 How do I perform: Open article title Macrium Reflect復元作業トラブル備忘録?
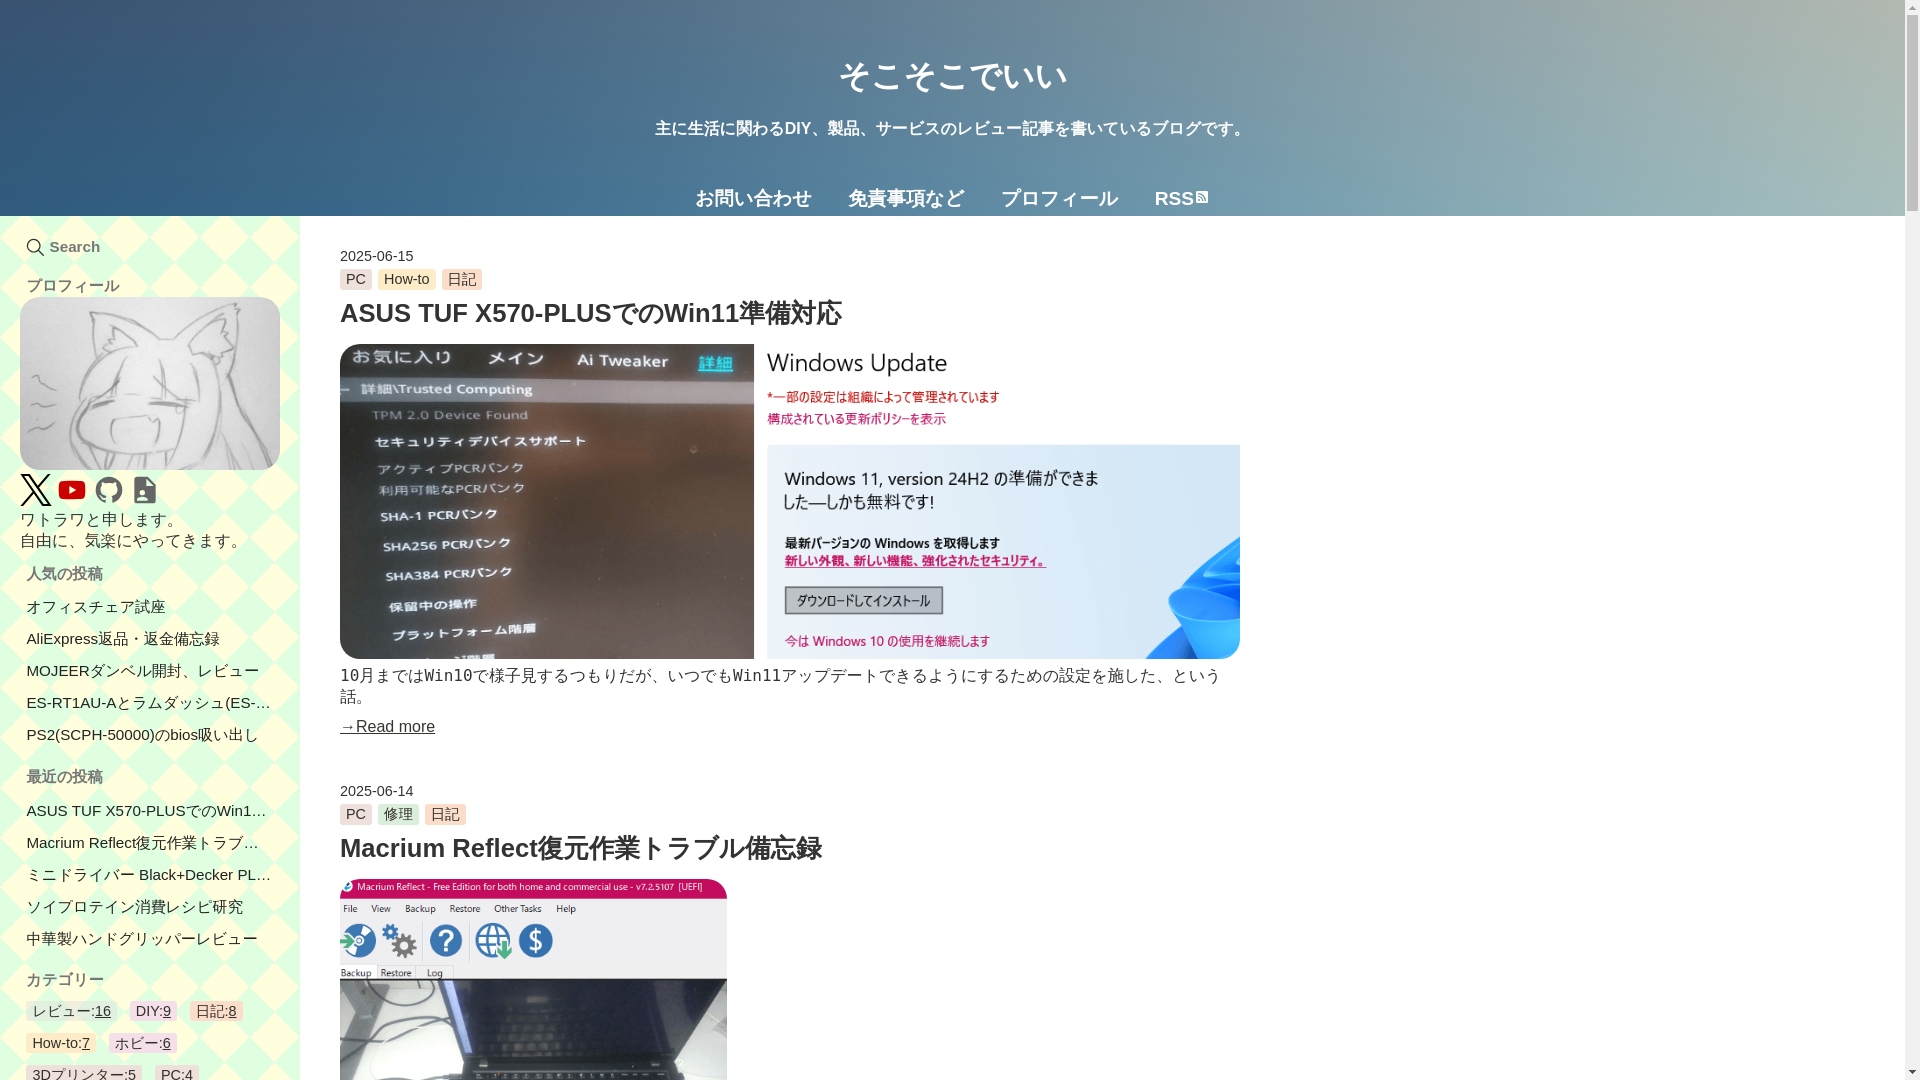pyautogui.click(x=581, y=848)
